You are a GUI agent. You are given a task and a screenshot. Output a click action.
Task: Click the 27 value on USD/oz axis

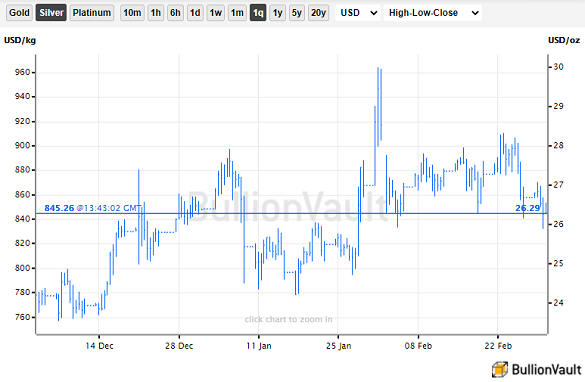(558, 185)
